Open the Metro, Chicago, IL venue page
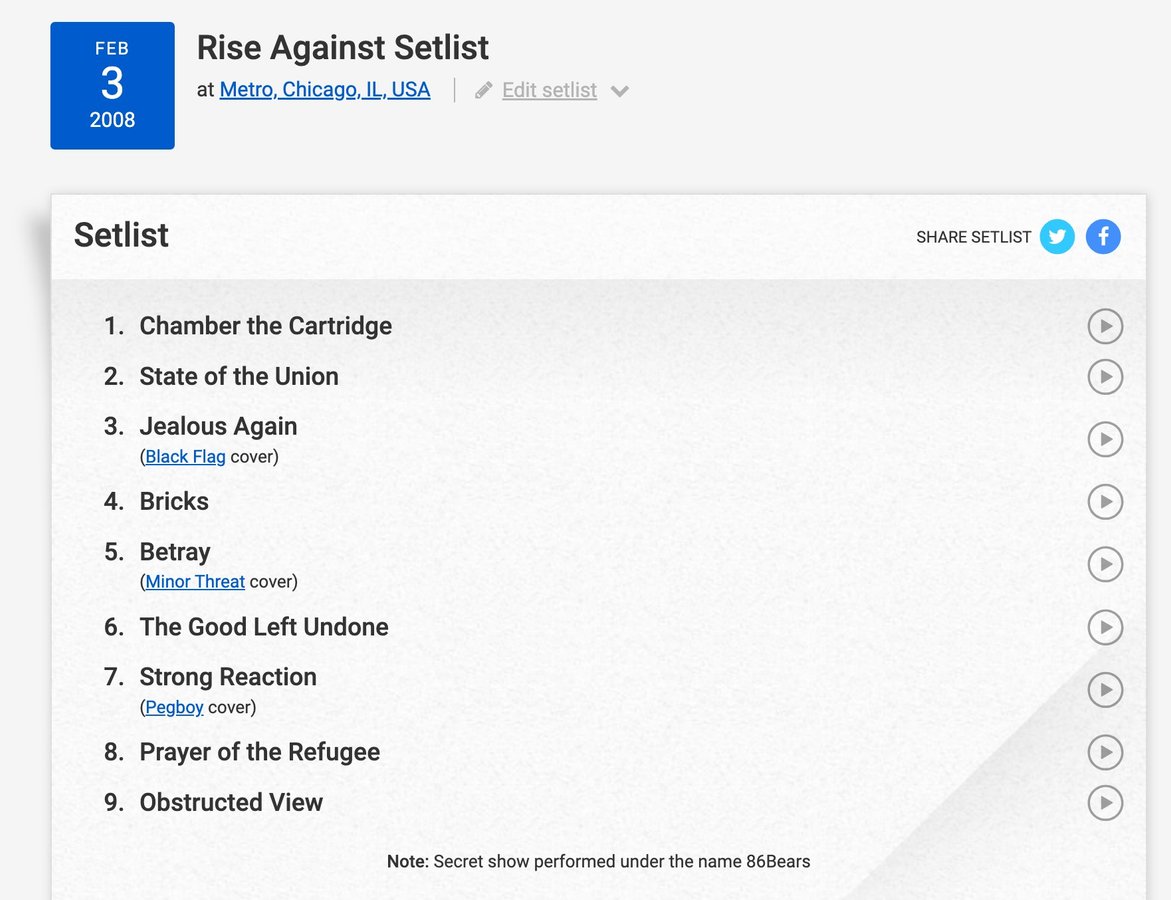1171x900 pixels. click(x=324, y=89)
